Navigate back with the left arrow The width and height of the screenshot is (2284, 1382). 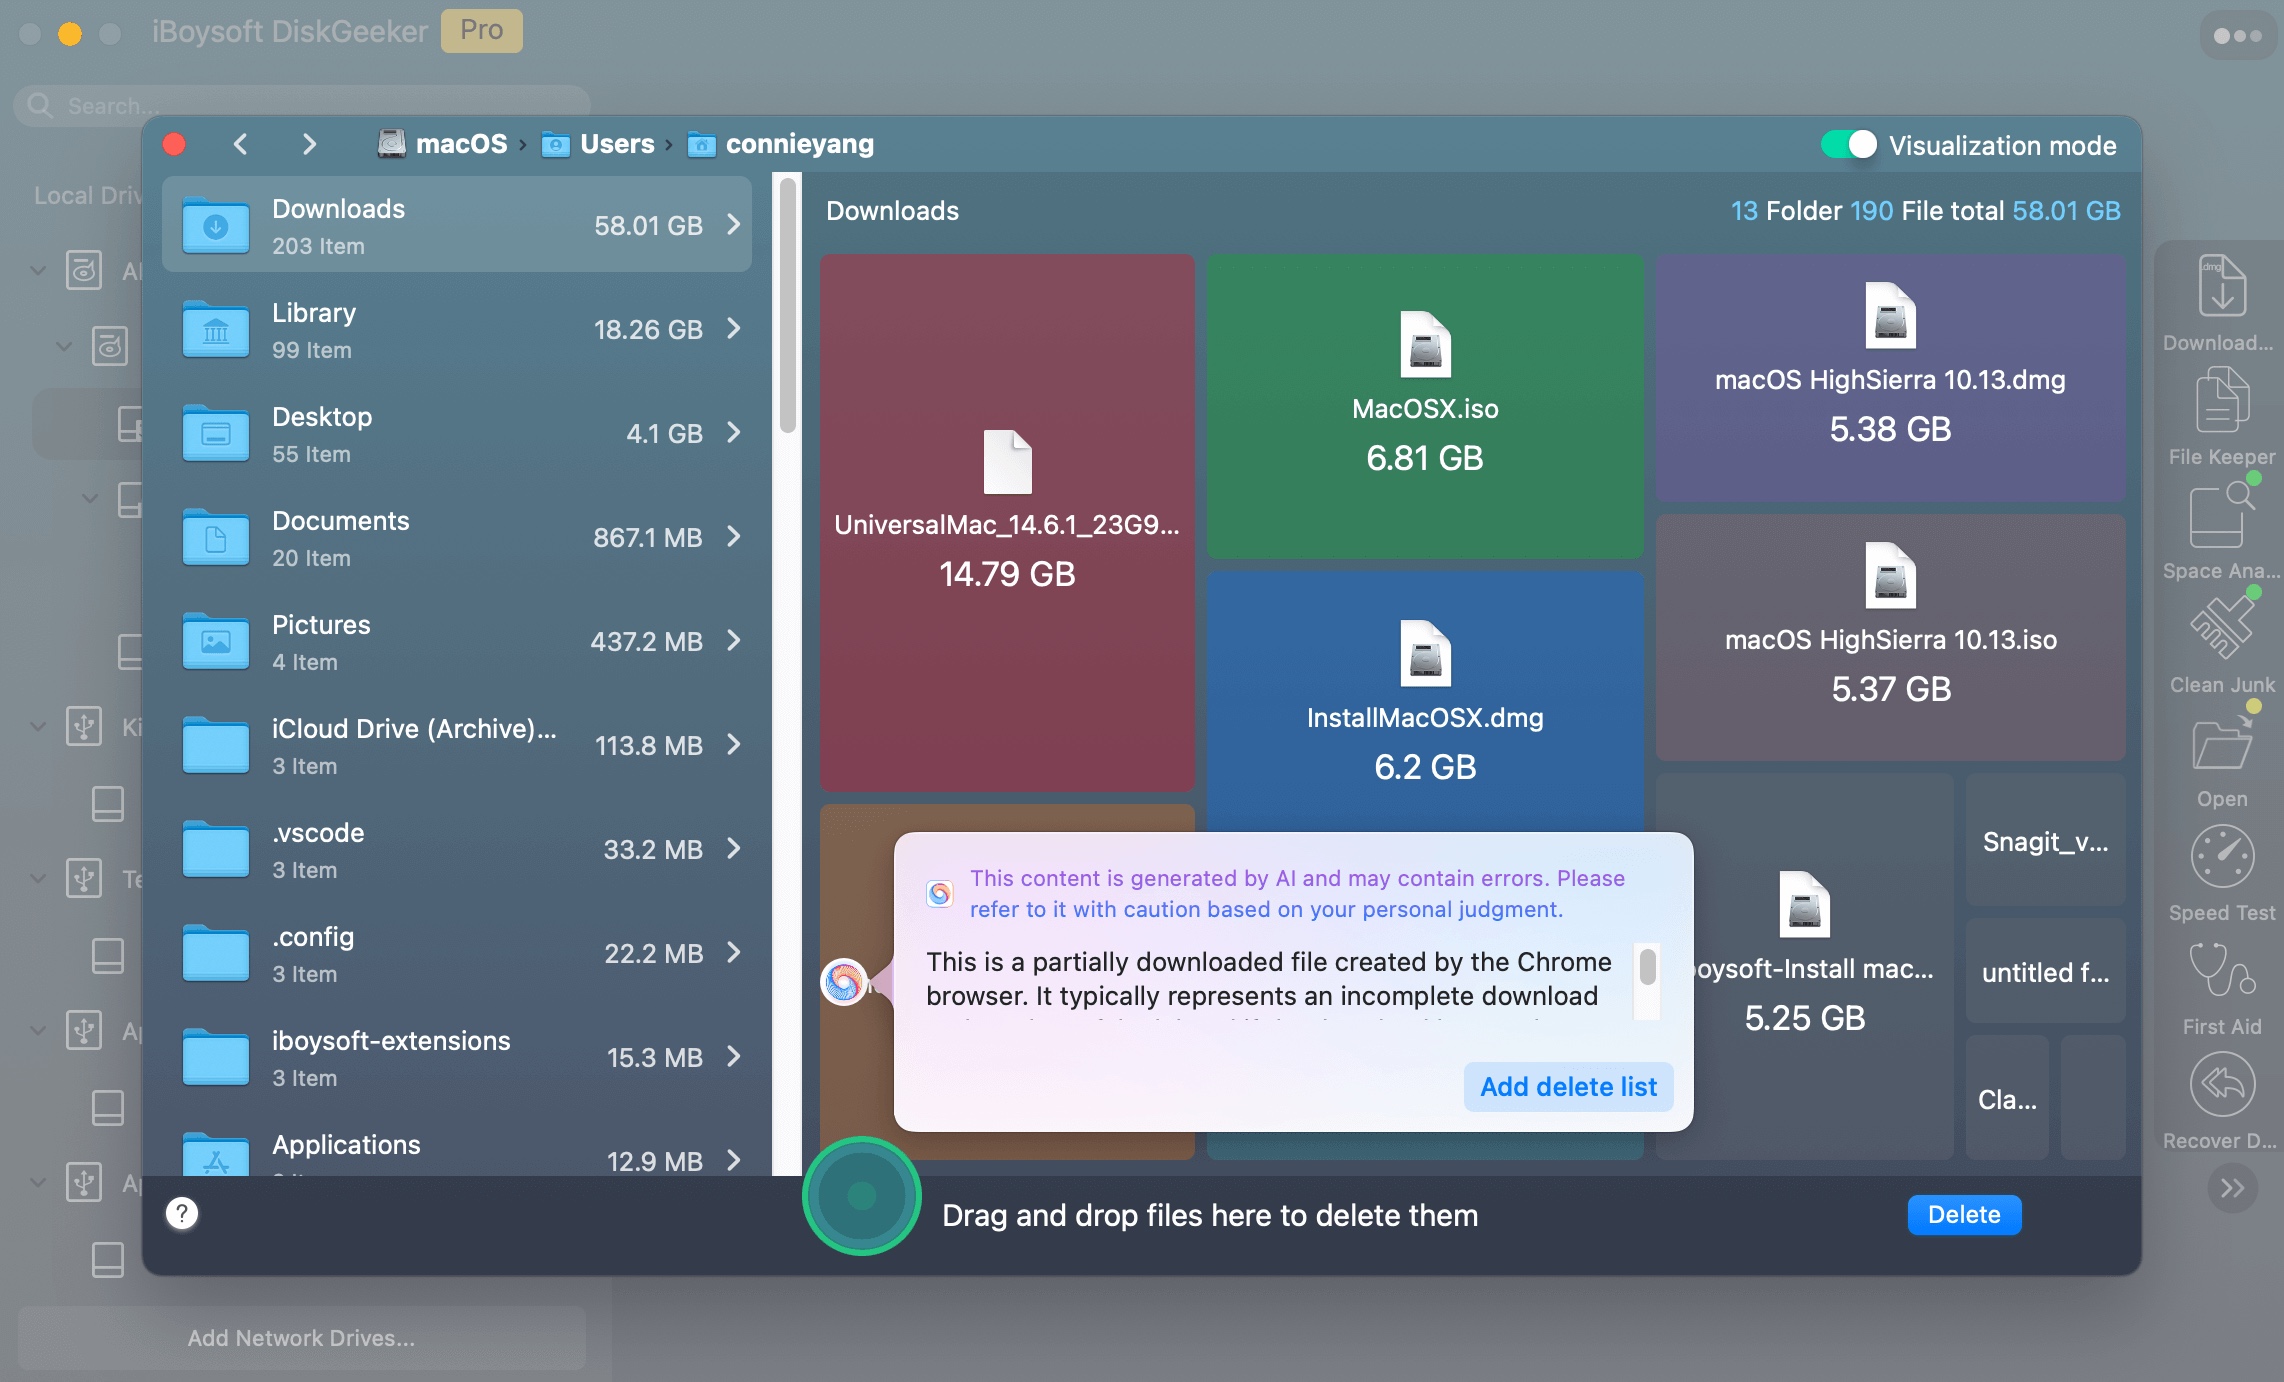pos(241,144)
